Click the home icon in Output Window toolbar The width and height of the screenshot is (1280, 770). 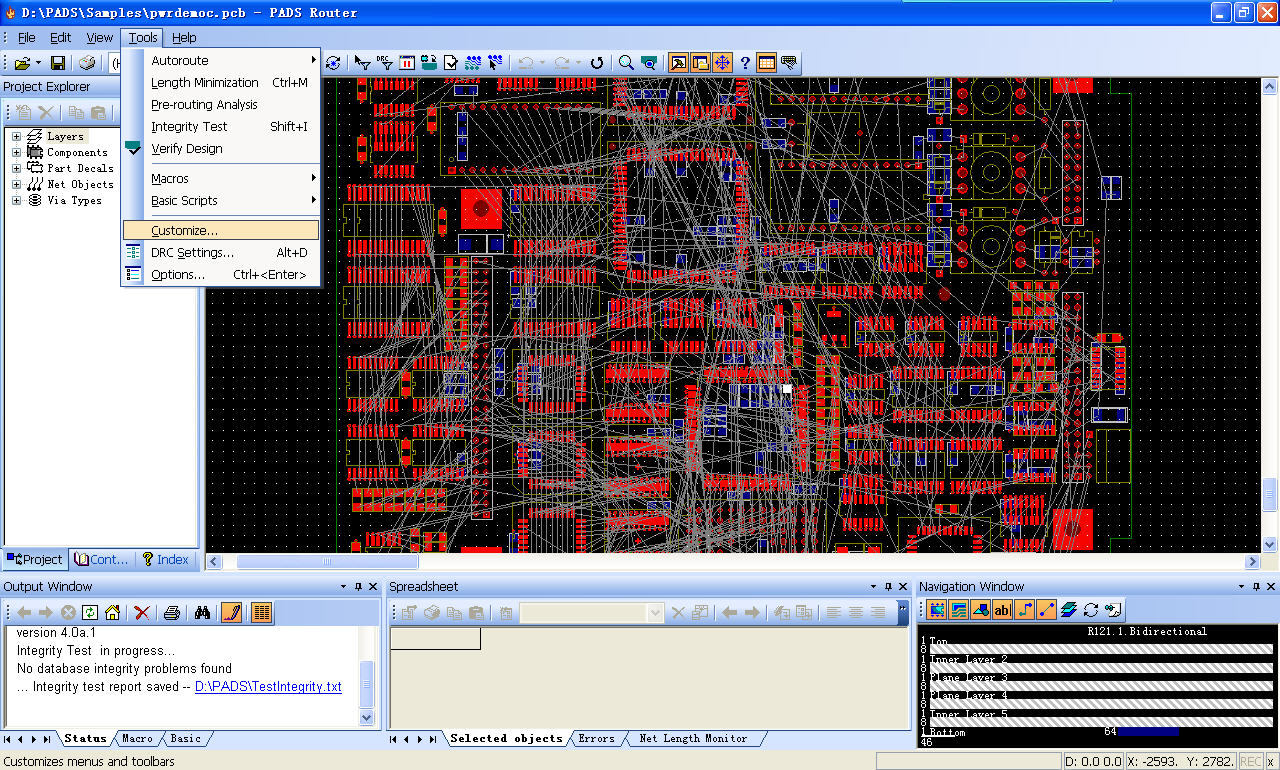coord(113,613)
